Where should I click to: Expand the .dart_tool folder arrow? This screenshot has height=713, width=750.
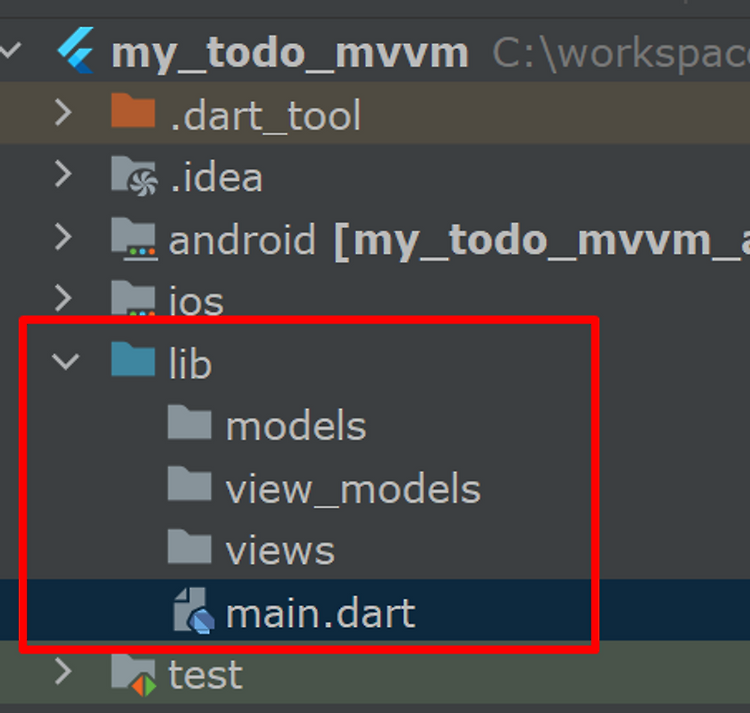click(x=63, y=112)
